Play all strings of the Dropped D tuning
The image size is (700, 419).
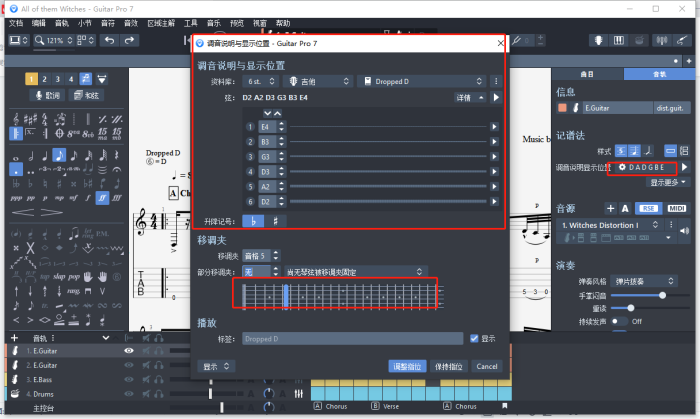tap(494, 98)
